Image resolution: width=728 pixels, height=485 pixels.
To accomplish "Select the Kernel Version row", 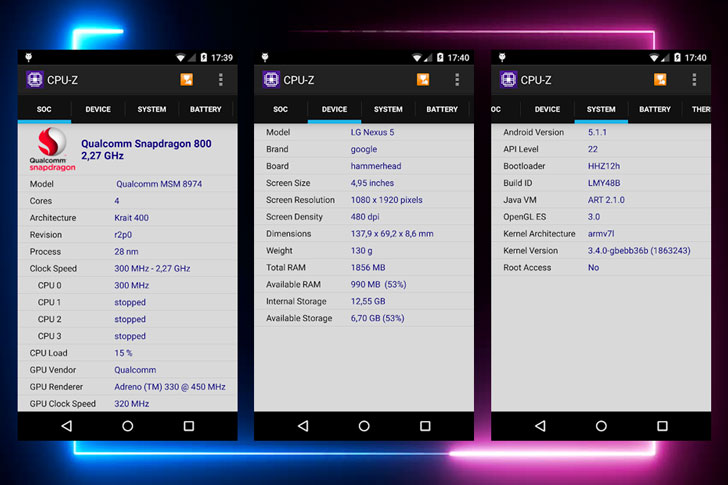I will point(600,251).
